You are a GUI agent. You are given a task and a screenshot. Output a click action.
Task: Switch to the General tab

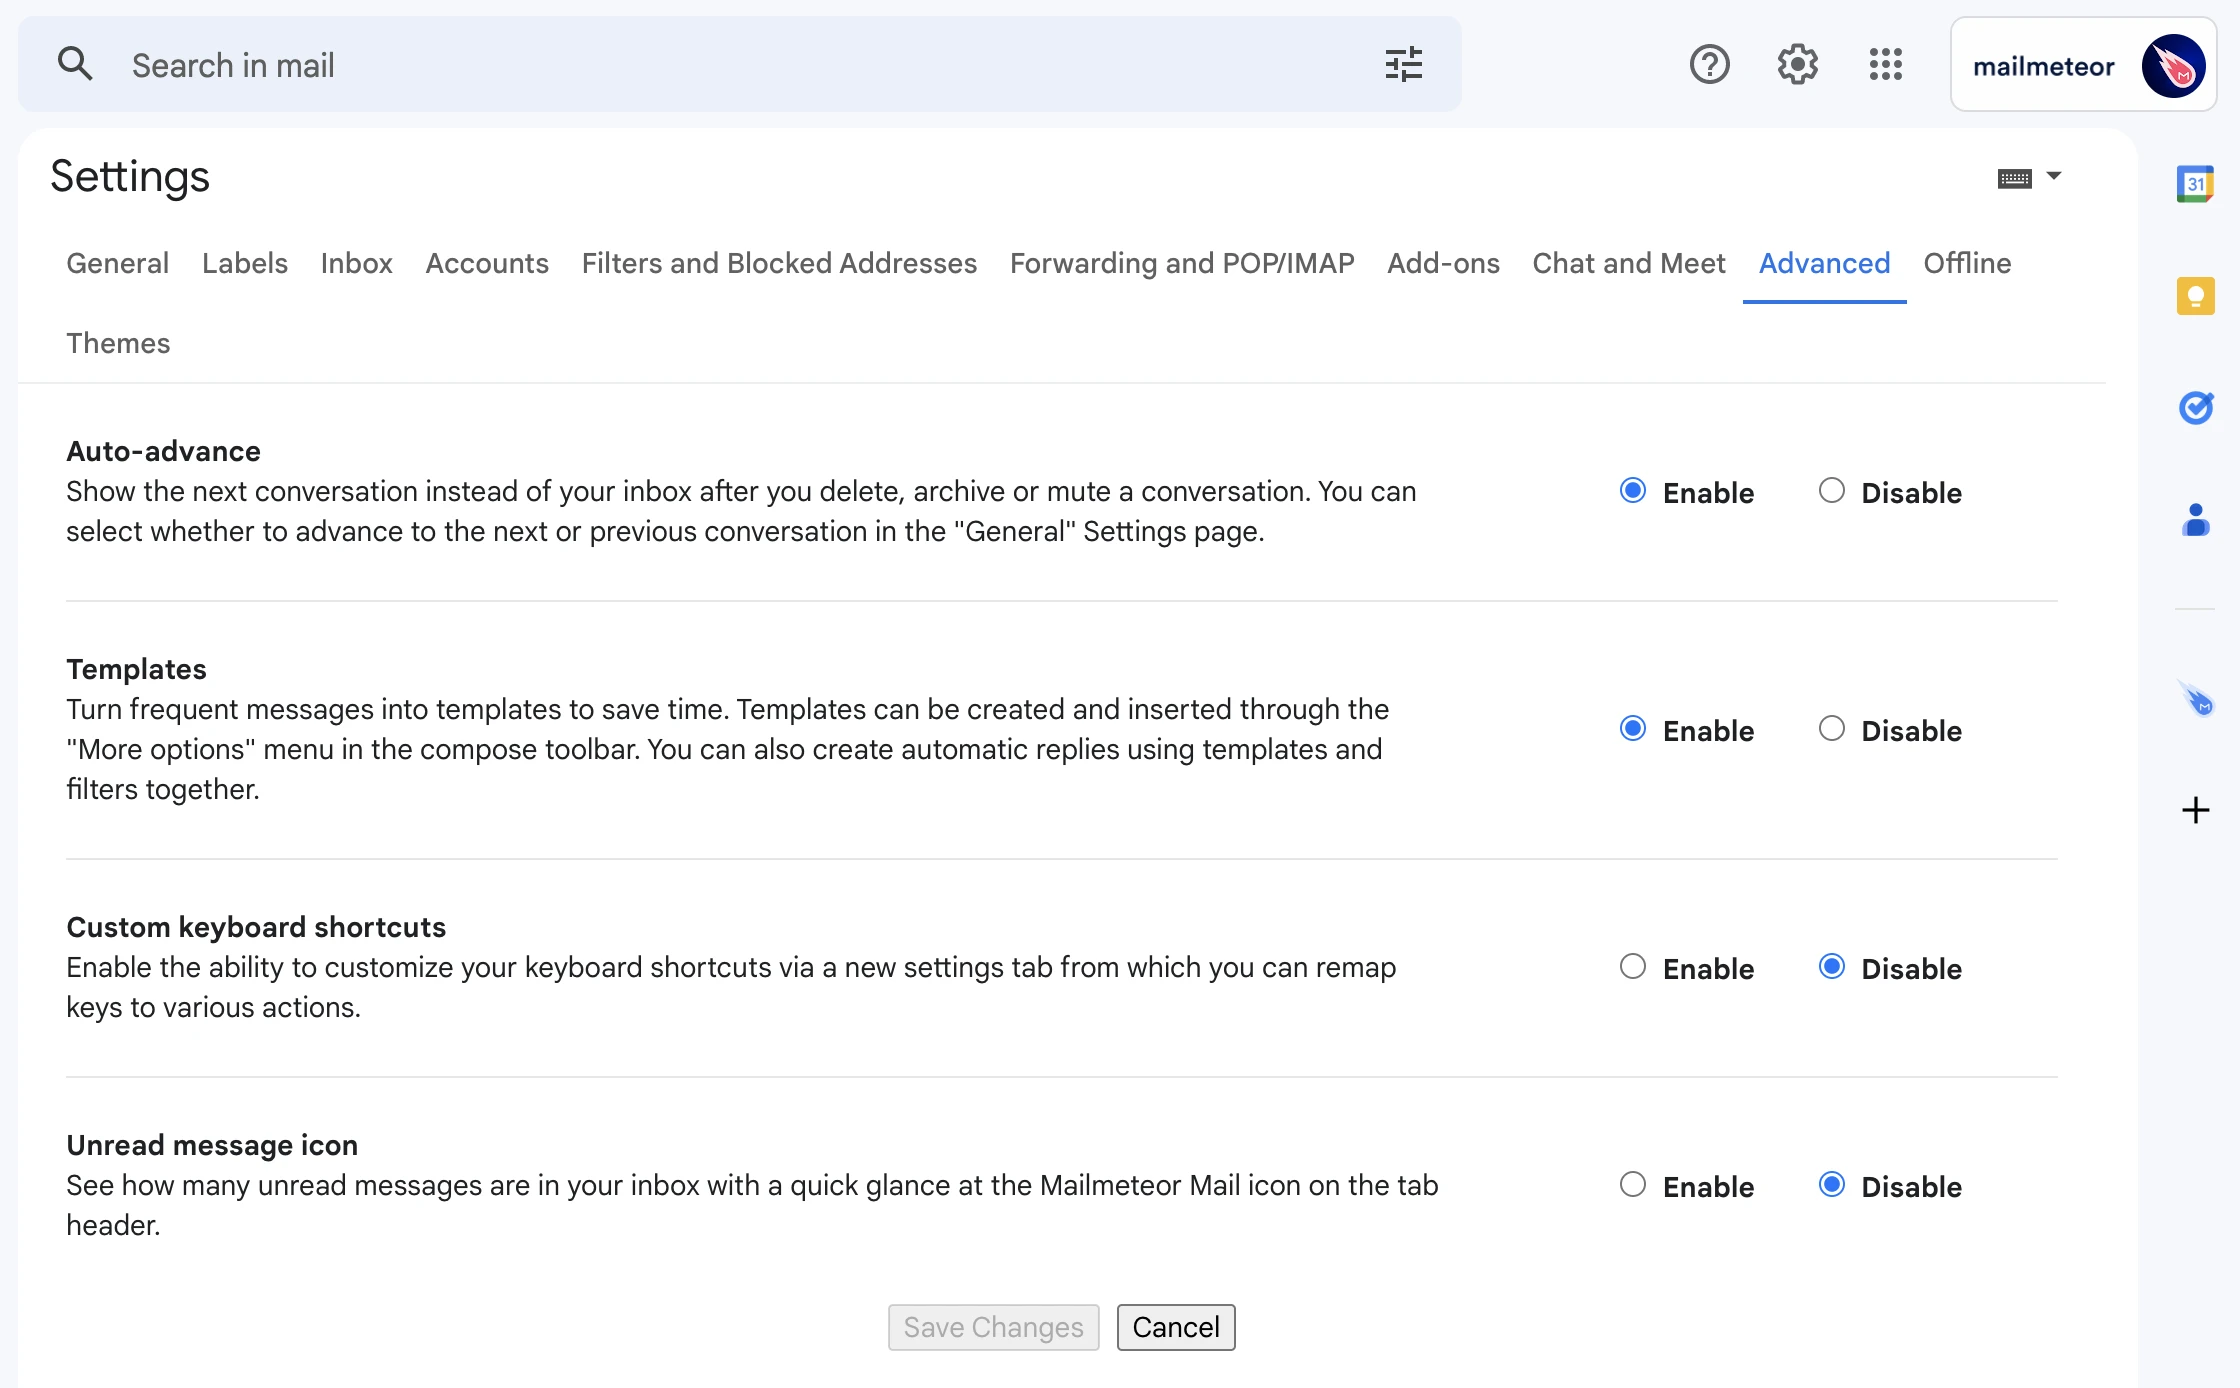tap(117, 263)
